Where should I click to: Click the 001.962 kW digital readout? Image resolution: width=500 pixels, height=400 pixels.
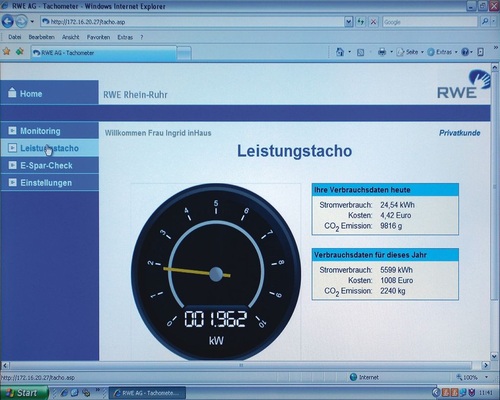coord(216,319)
